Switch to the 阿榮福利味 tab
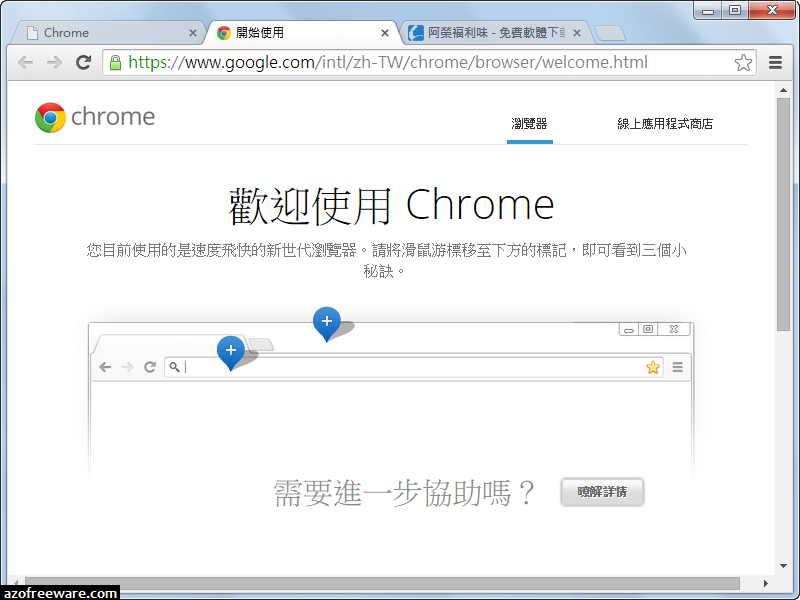 coord(485,33)
